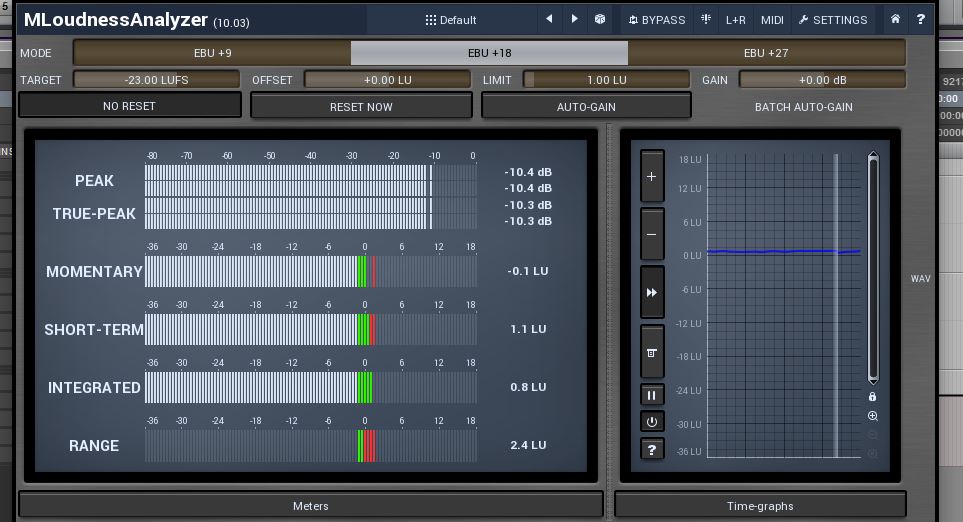Pause the time-graph

coord(652,395)
